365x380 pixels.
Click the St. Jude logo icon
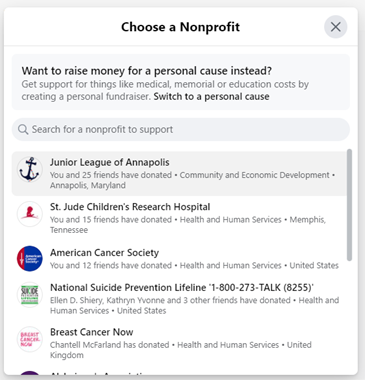[30, 214]
